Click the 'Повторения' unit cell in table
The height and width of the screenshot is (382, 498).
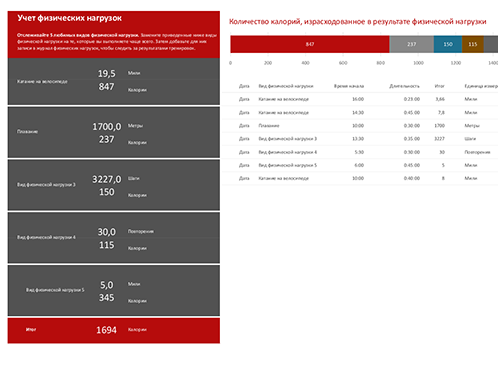pyautogui.click(x=477, y=152)
